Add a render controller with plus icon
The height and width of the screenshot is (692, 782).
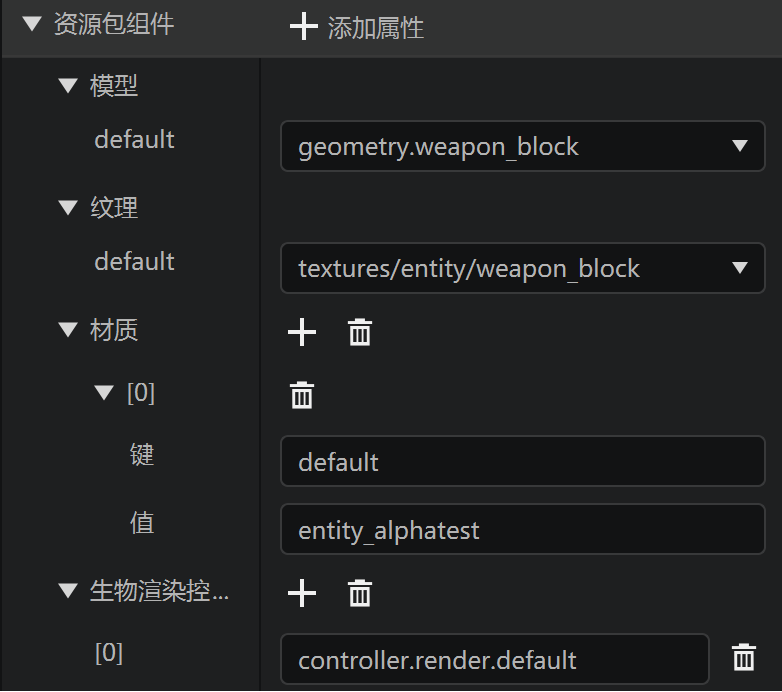click(x=302, y=593)
